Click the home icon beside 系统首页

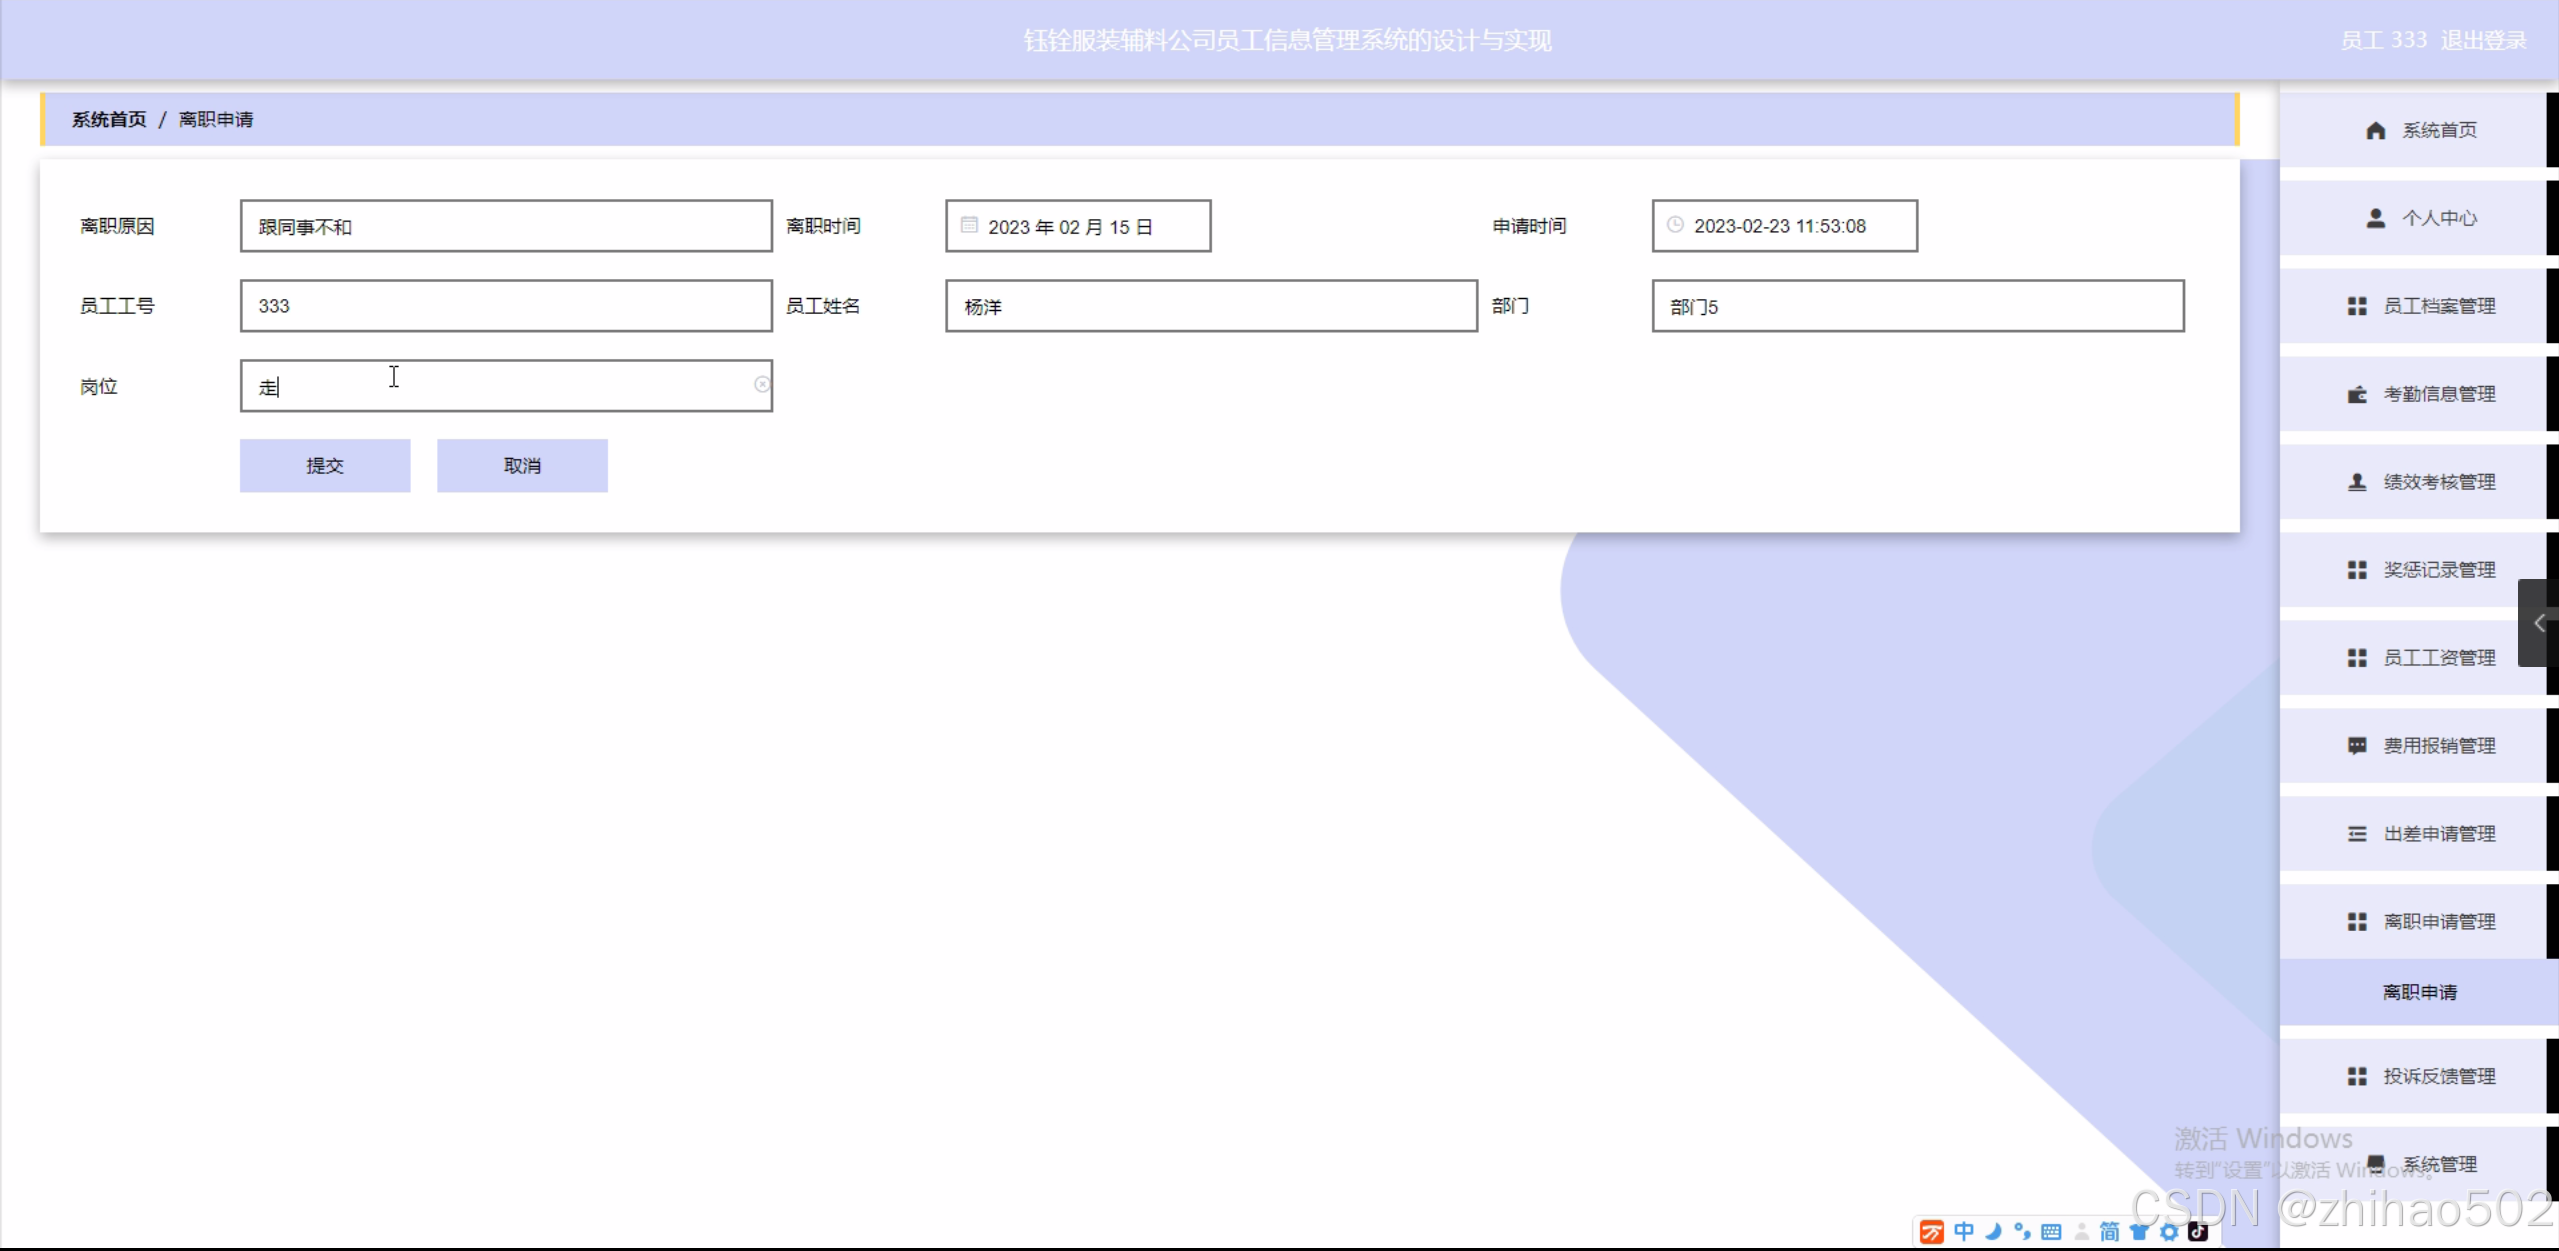tap(2376, 131)
